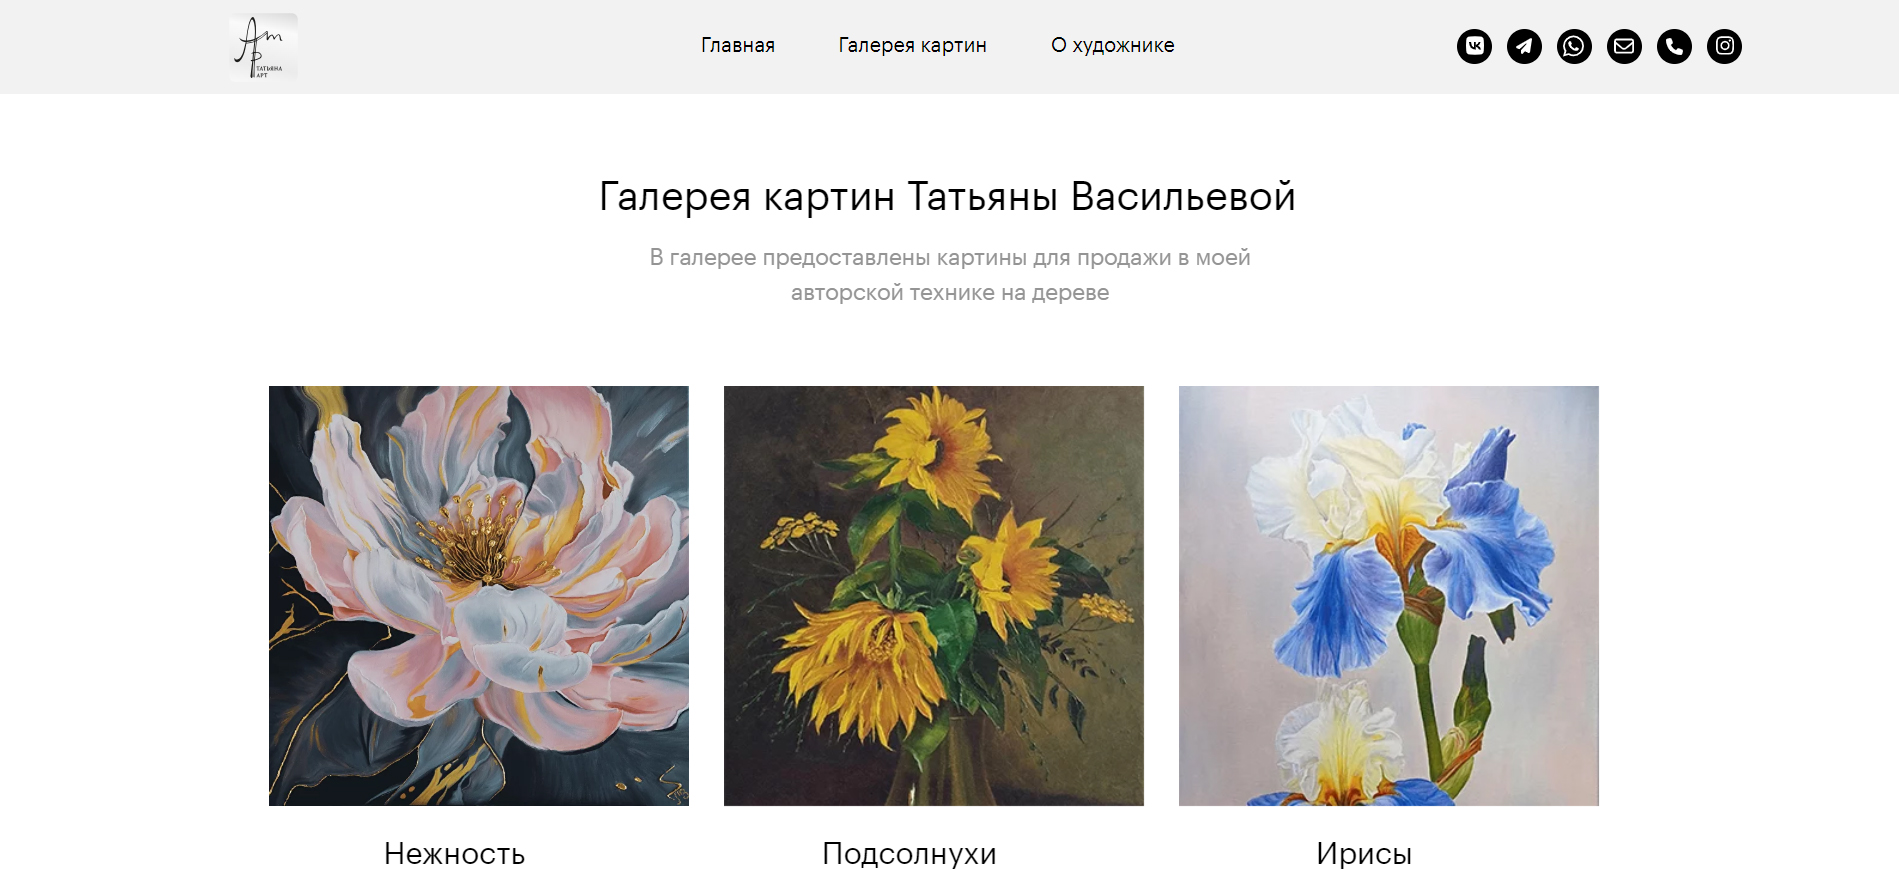Click the Нежность painting title
1899x869 pixels.
coord(455,853)
